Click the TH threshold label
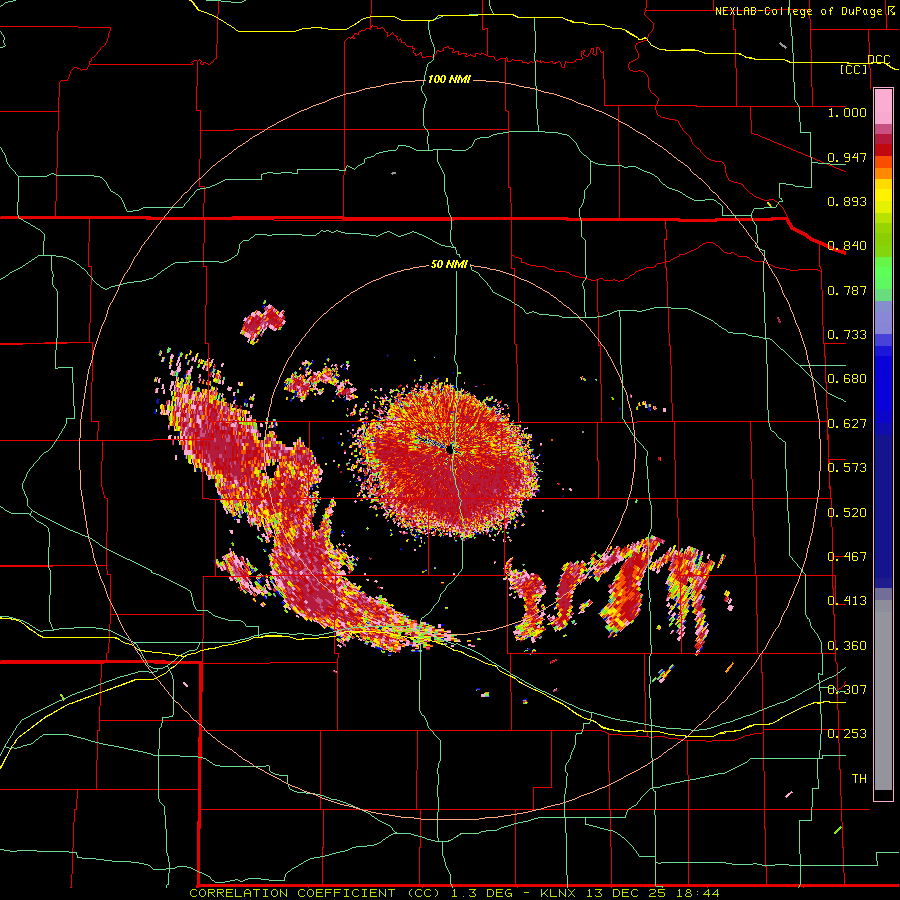This screenshot has width=900, height=900. (x=859, y=779)
